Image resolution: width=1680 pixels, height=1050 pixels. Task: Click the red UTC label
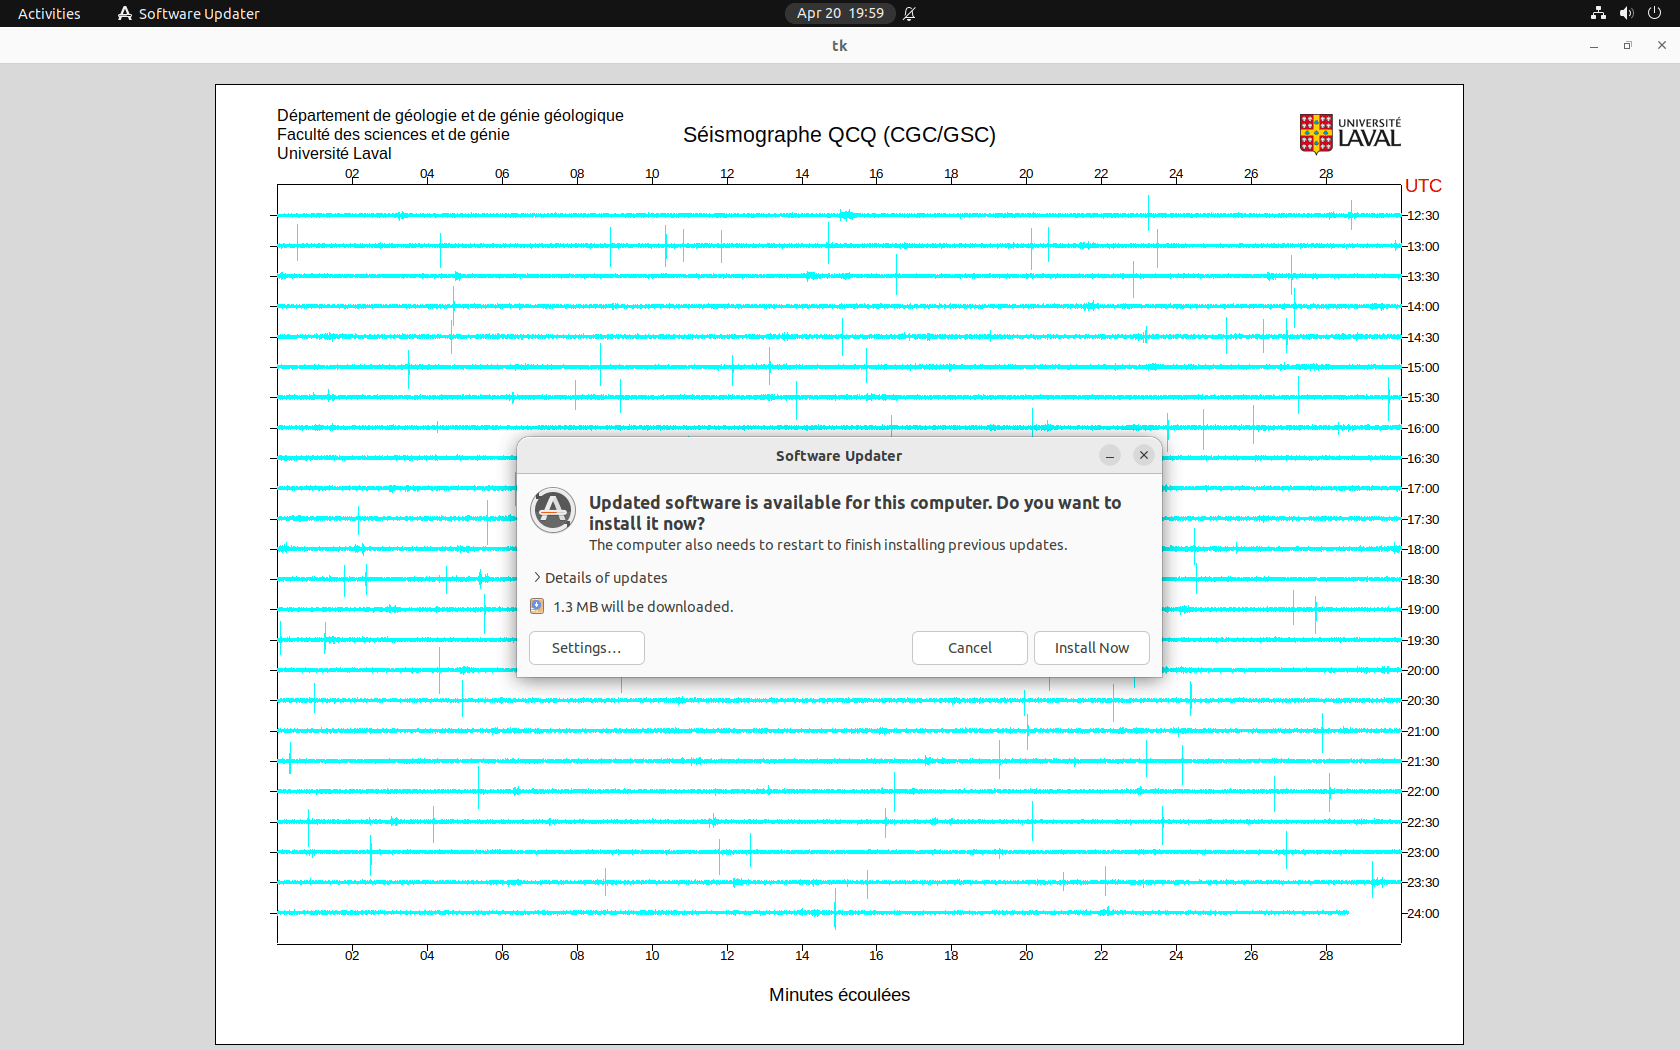(x=1423, y=186)
